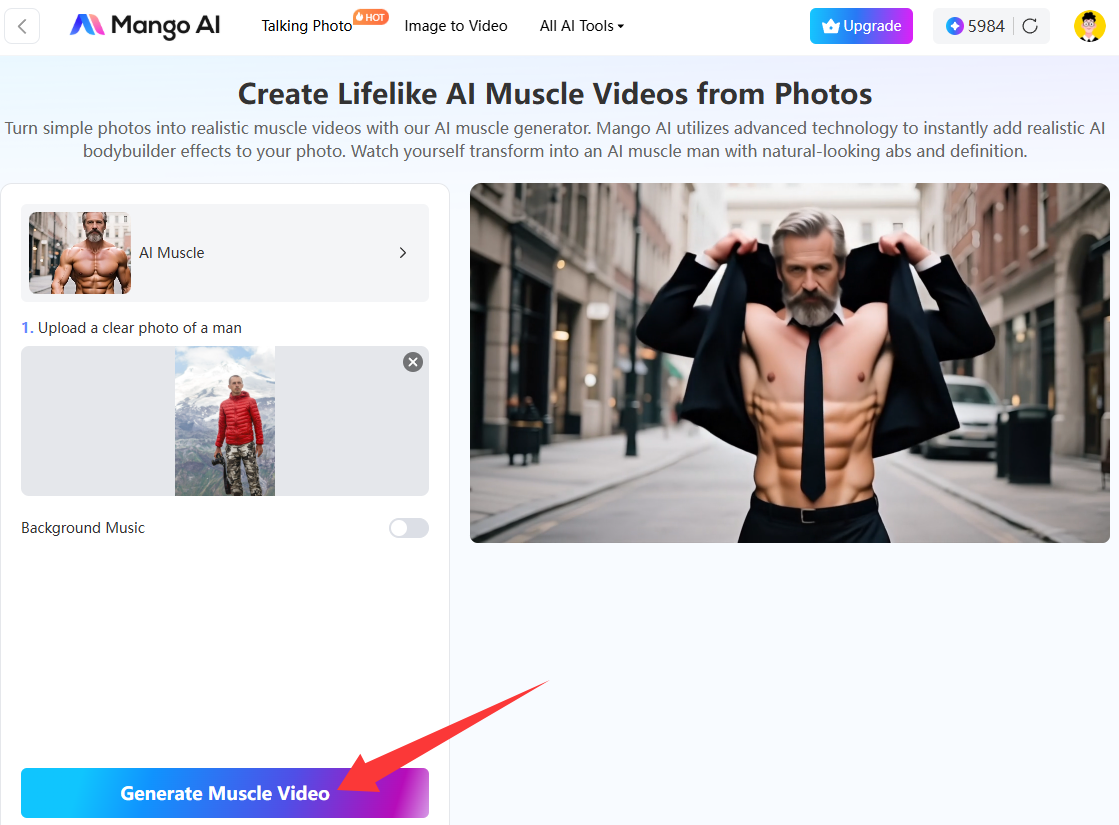The height and width of the screenshot is (825, 1119).
Task: Open the user profile avatar
Action: coord(1089,27)
